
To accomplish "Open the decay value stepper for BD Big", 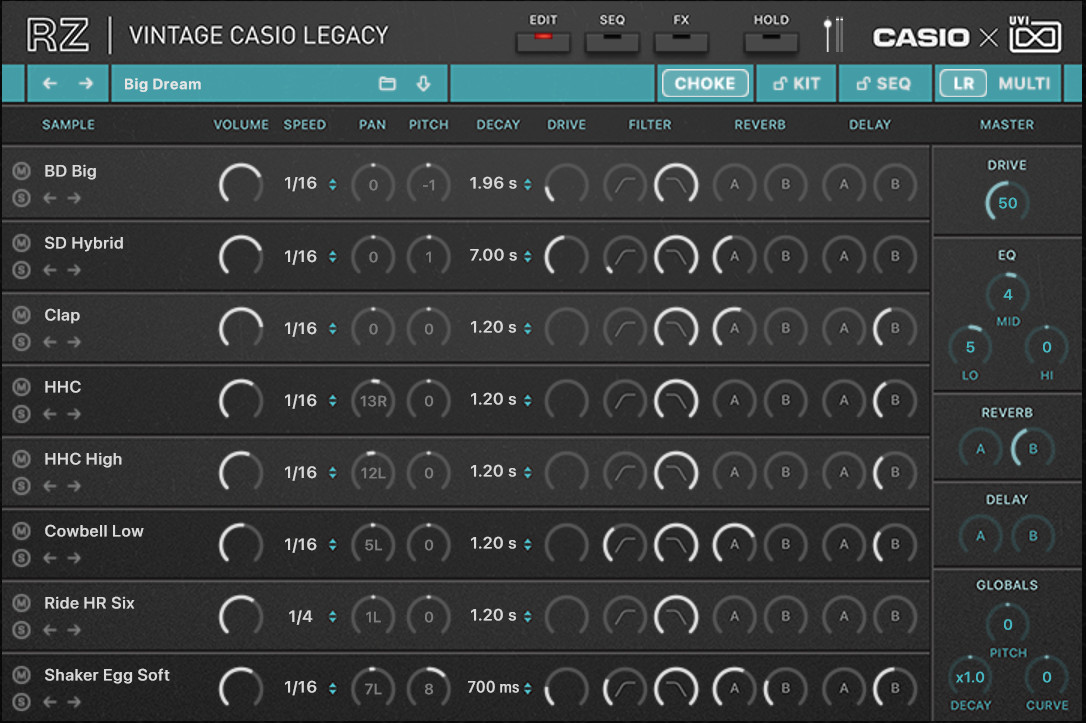I will pos(527,184).
